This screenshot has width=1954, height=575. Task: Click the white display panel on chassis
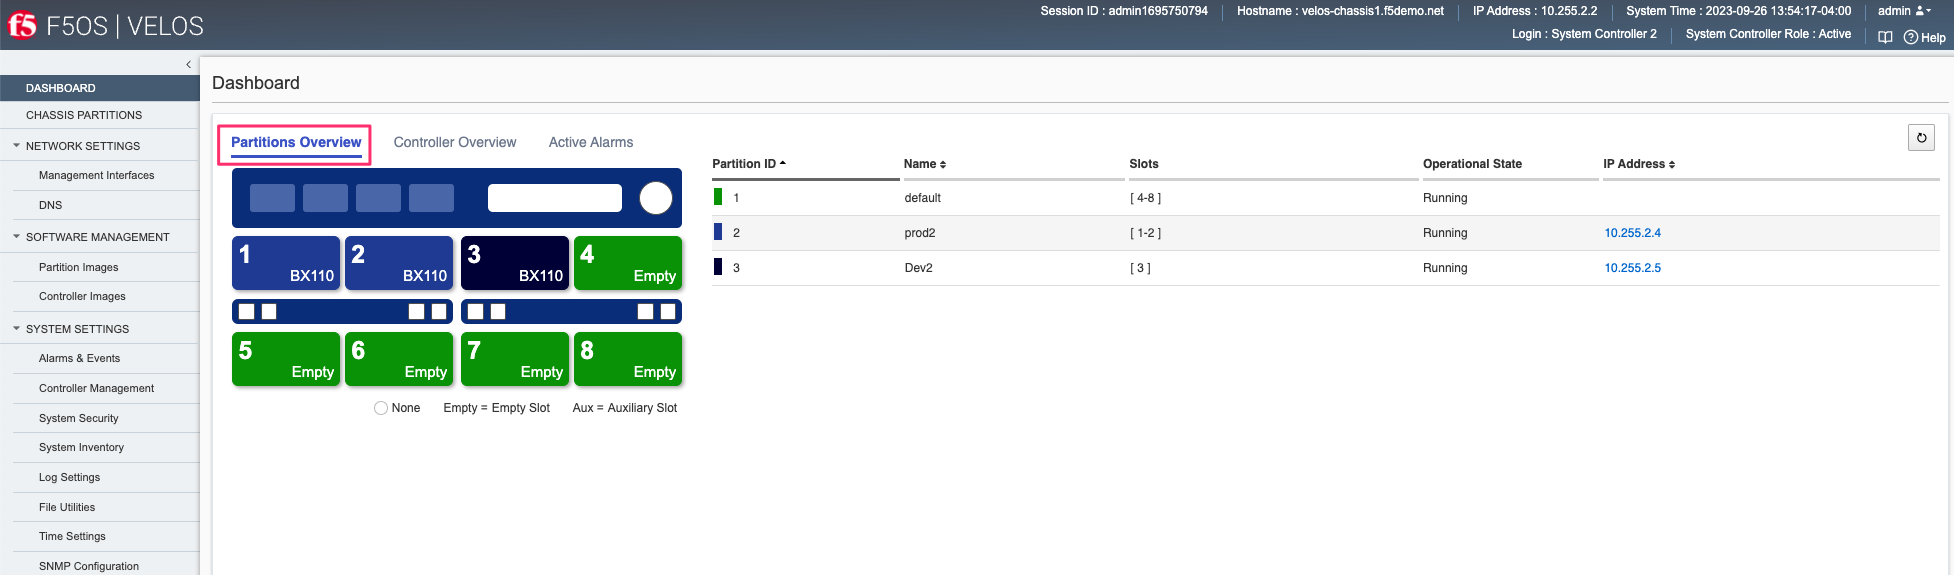[x=555, y=198]
